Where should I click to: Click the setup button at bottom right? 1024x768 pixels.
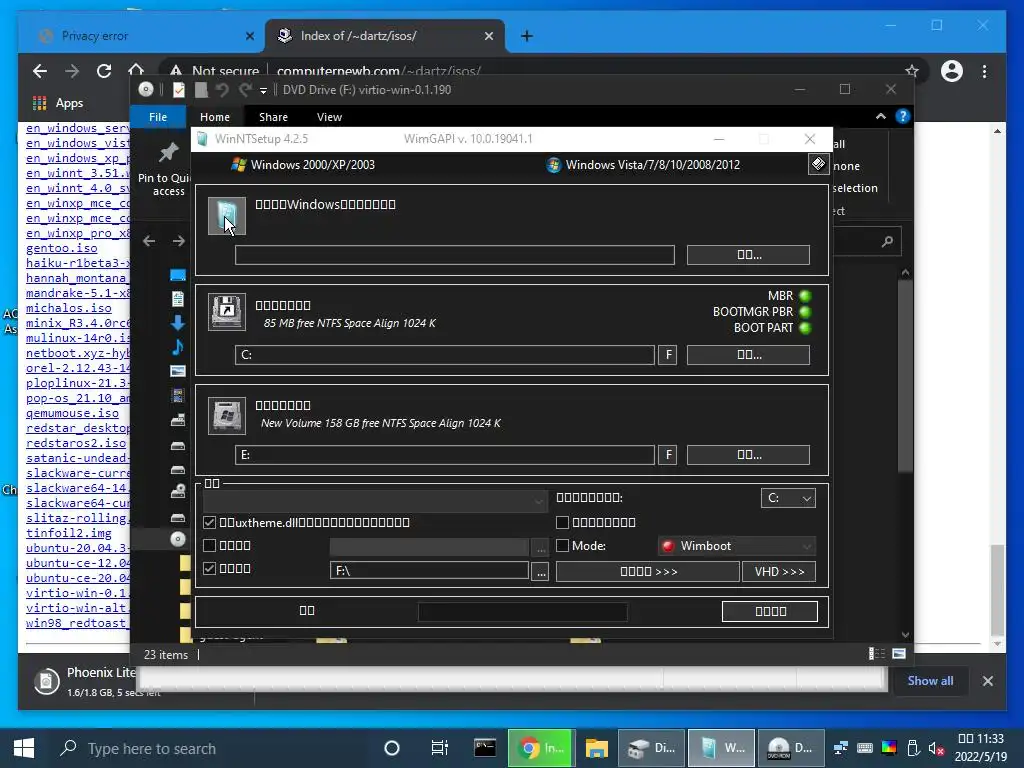coord(770,611)
